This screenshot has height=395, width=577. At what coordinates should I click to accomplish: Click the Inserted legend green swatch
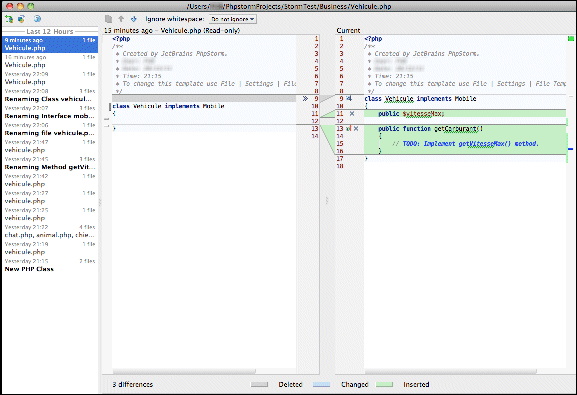(385, 384)
